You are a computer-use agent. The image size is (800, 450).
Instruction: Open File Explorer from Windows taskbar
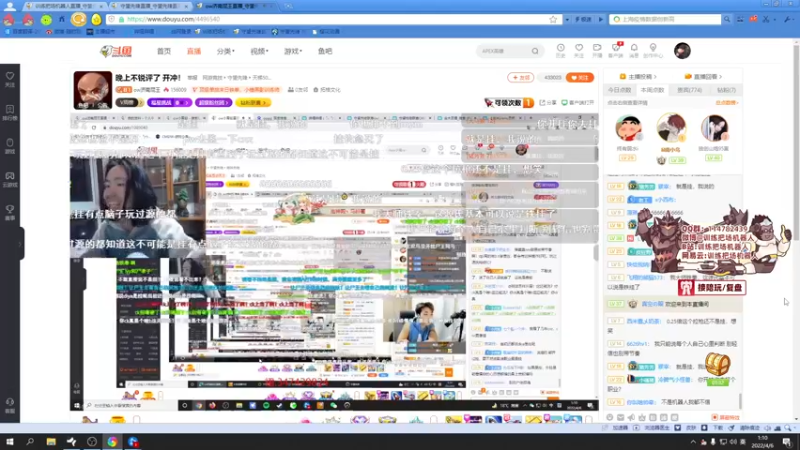click(x=51, y=442)
